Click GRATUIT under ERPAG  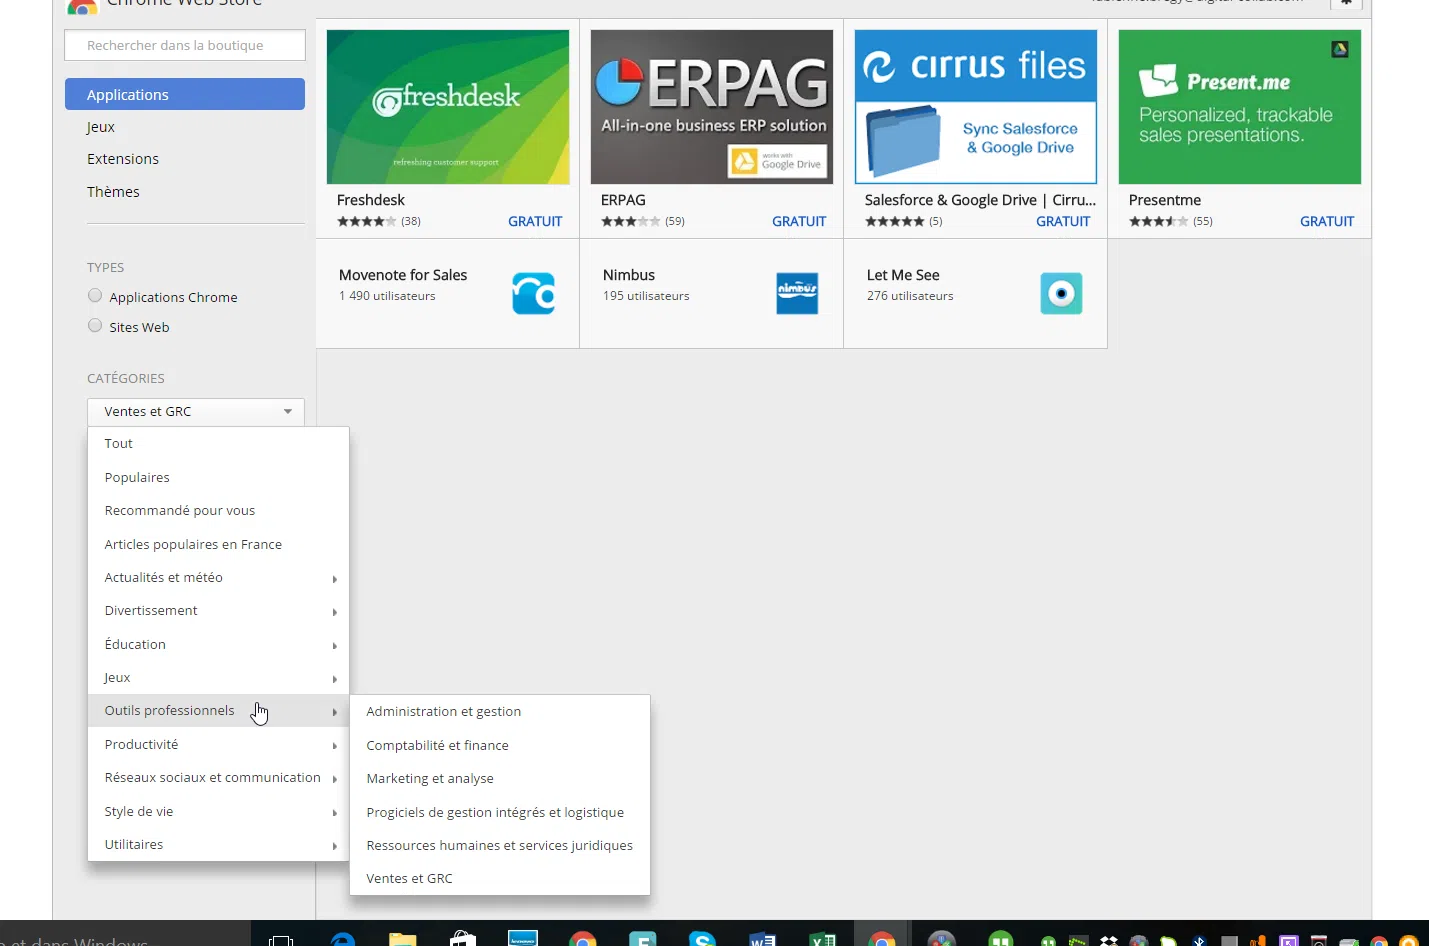[799, 222]
